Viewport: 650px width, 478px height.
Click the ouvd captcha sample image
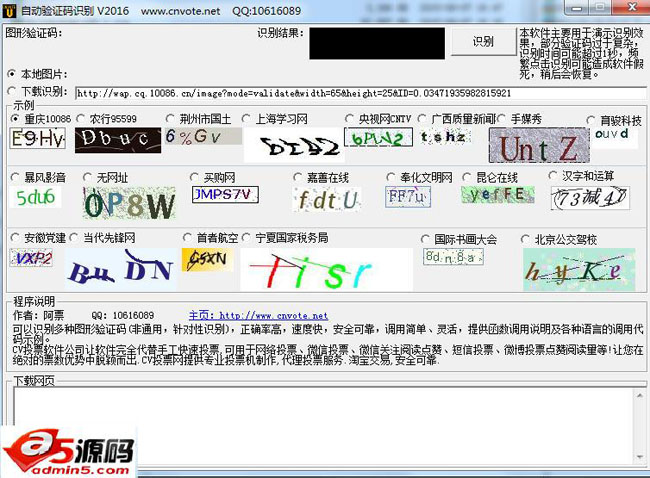pos(616,137)
